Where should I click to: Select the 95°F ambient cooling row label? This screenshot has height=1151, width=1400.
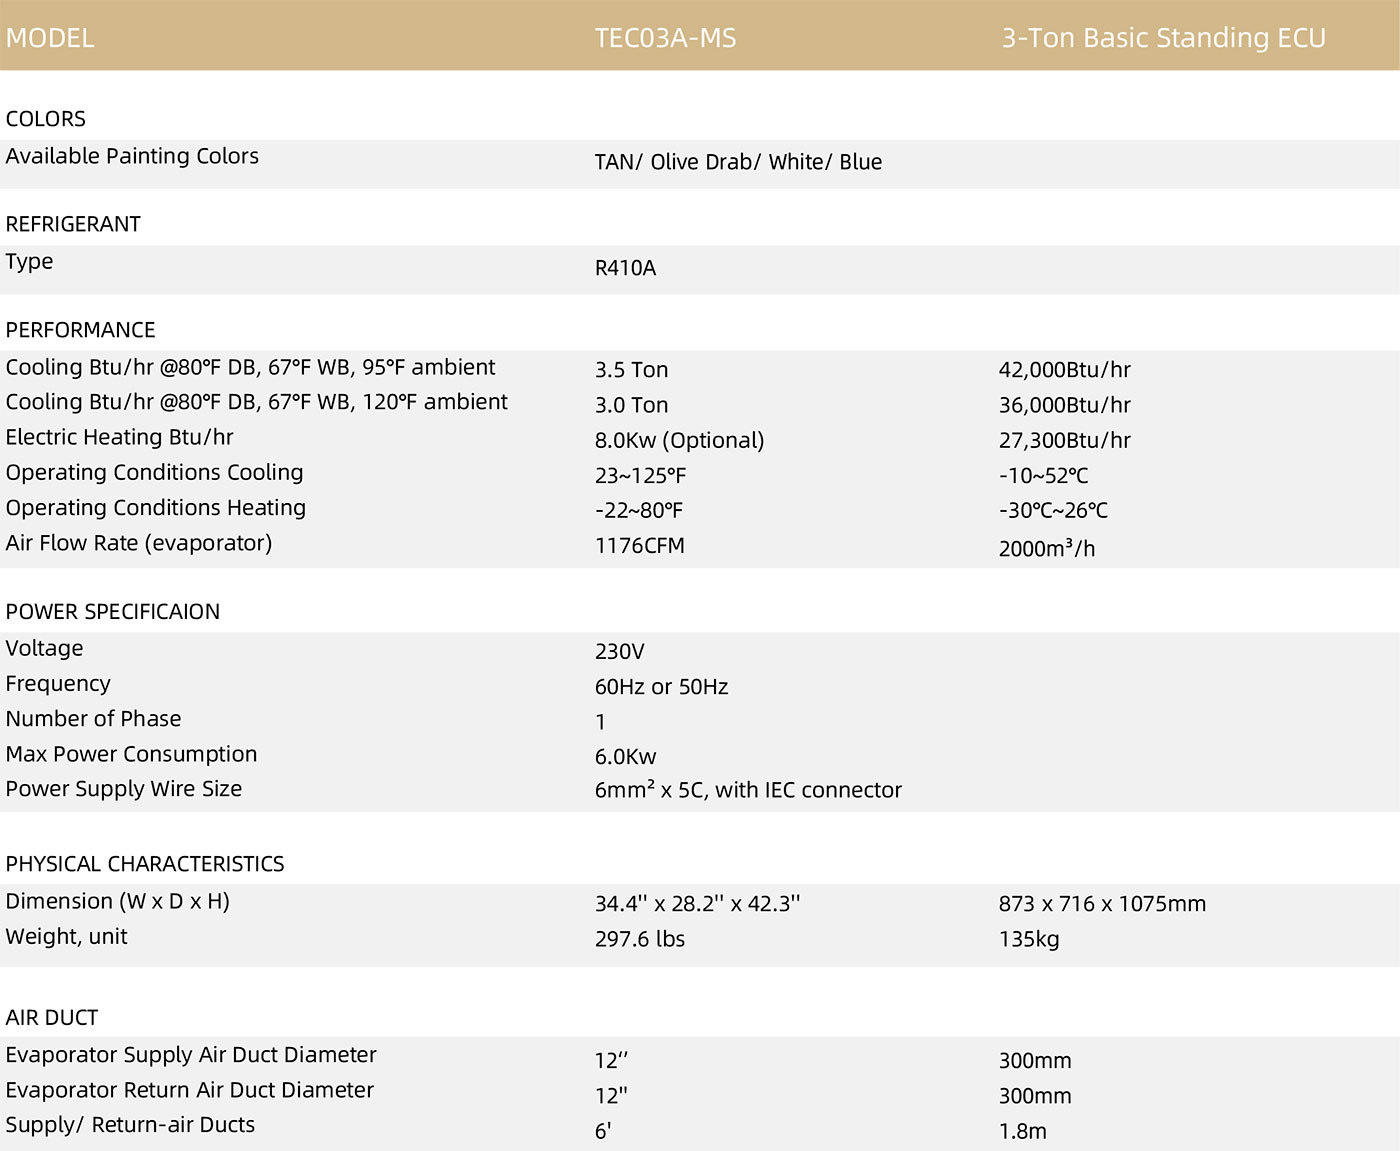pos(250,367)
